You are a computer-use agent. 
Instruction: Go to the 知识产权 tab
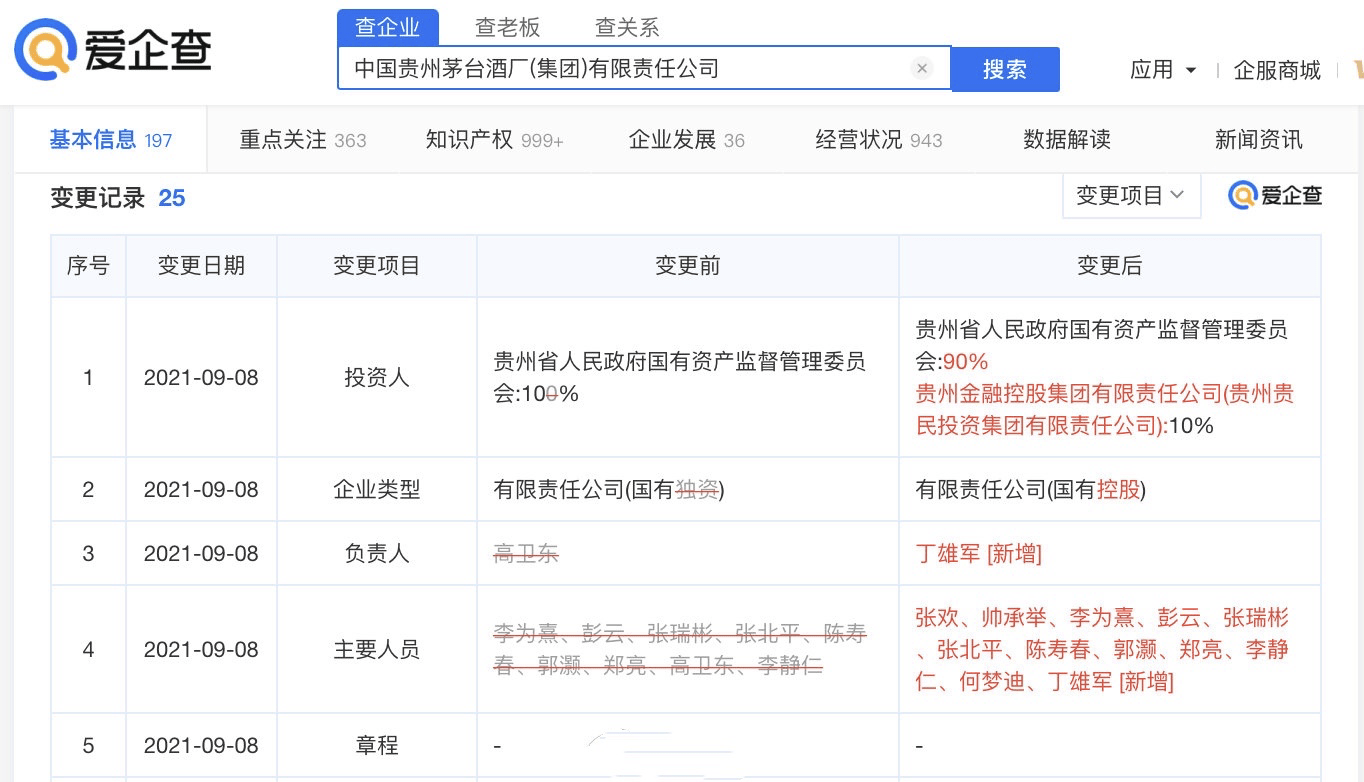click(495, 140)
